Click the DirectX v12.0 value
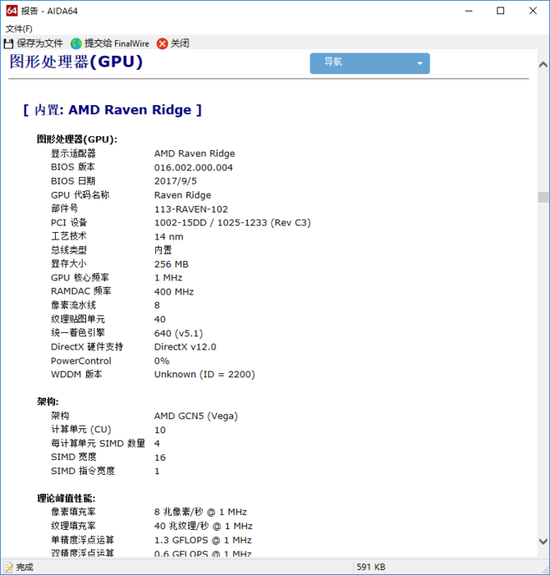Screen dimensions: 550x575 [185, 347]
